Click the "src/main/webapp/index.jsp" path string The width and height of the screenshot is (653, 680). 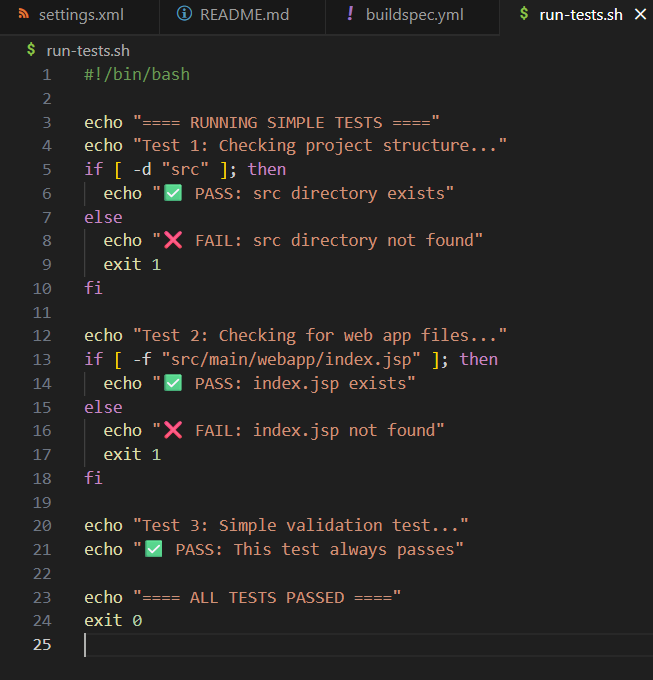tap(291, 360)
